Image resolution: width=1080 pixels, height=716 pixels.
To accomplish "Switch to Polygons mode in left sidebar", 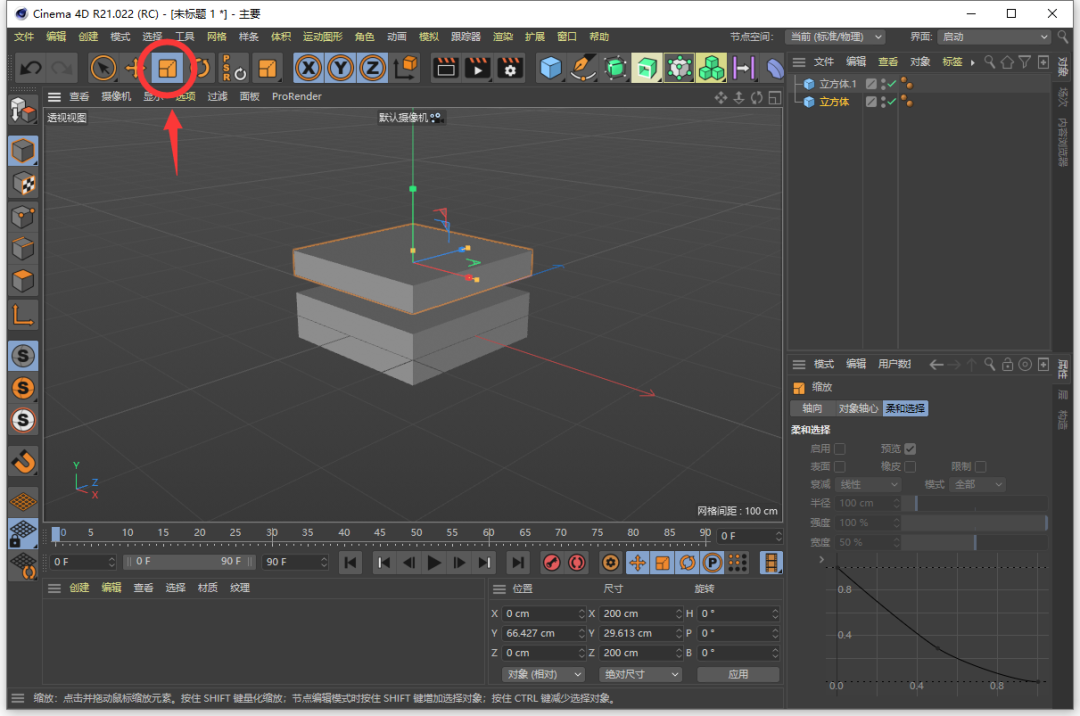I will point(23,281).
